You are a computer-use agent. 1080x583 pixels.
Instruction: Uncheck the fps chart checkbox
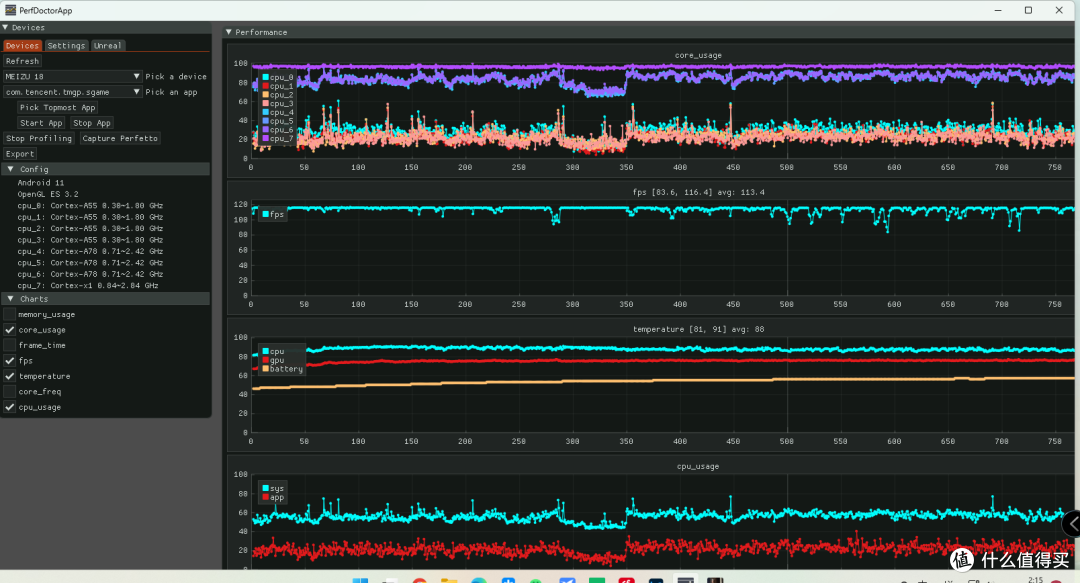tap(10, 360)
